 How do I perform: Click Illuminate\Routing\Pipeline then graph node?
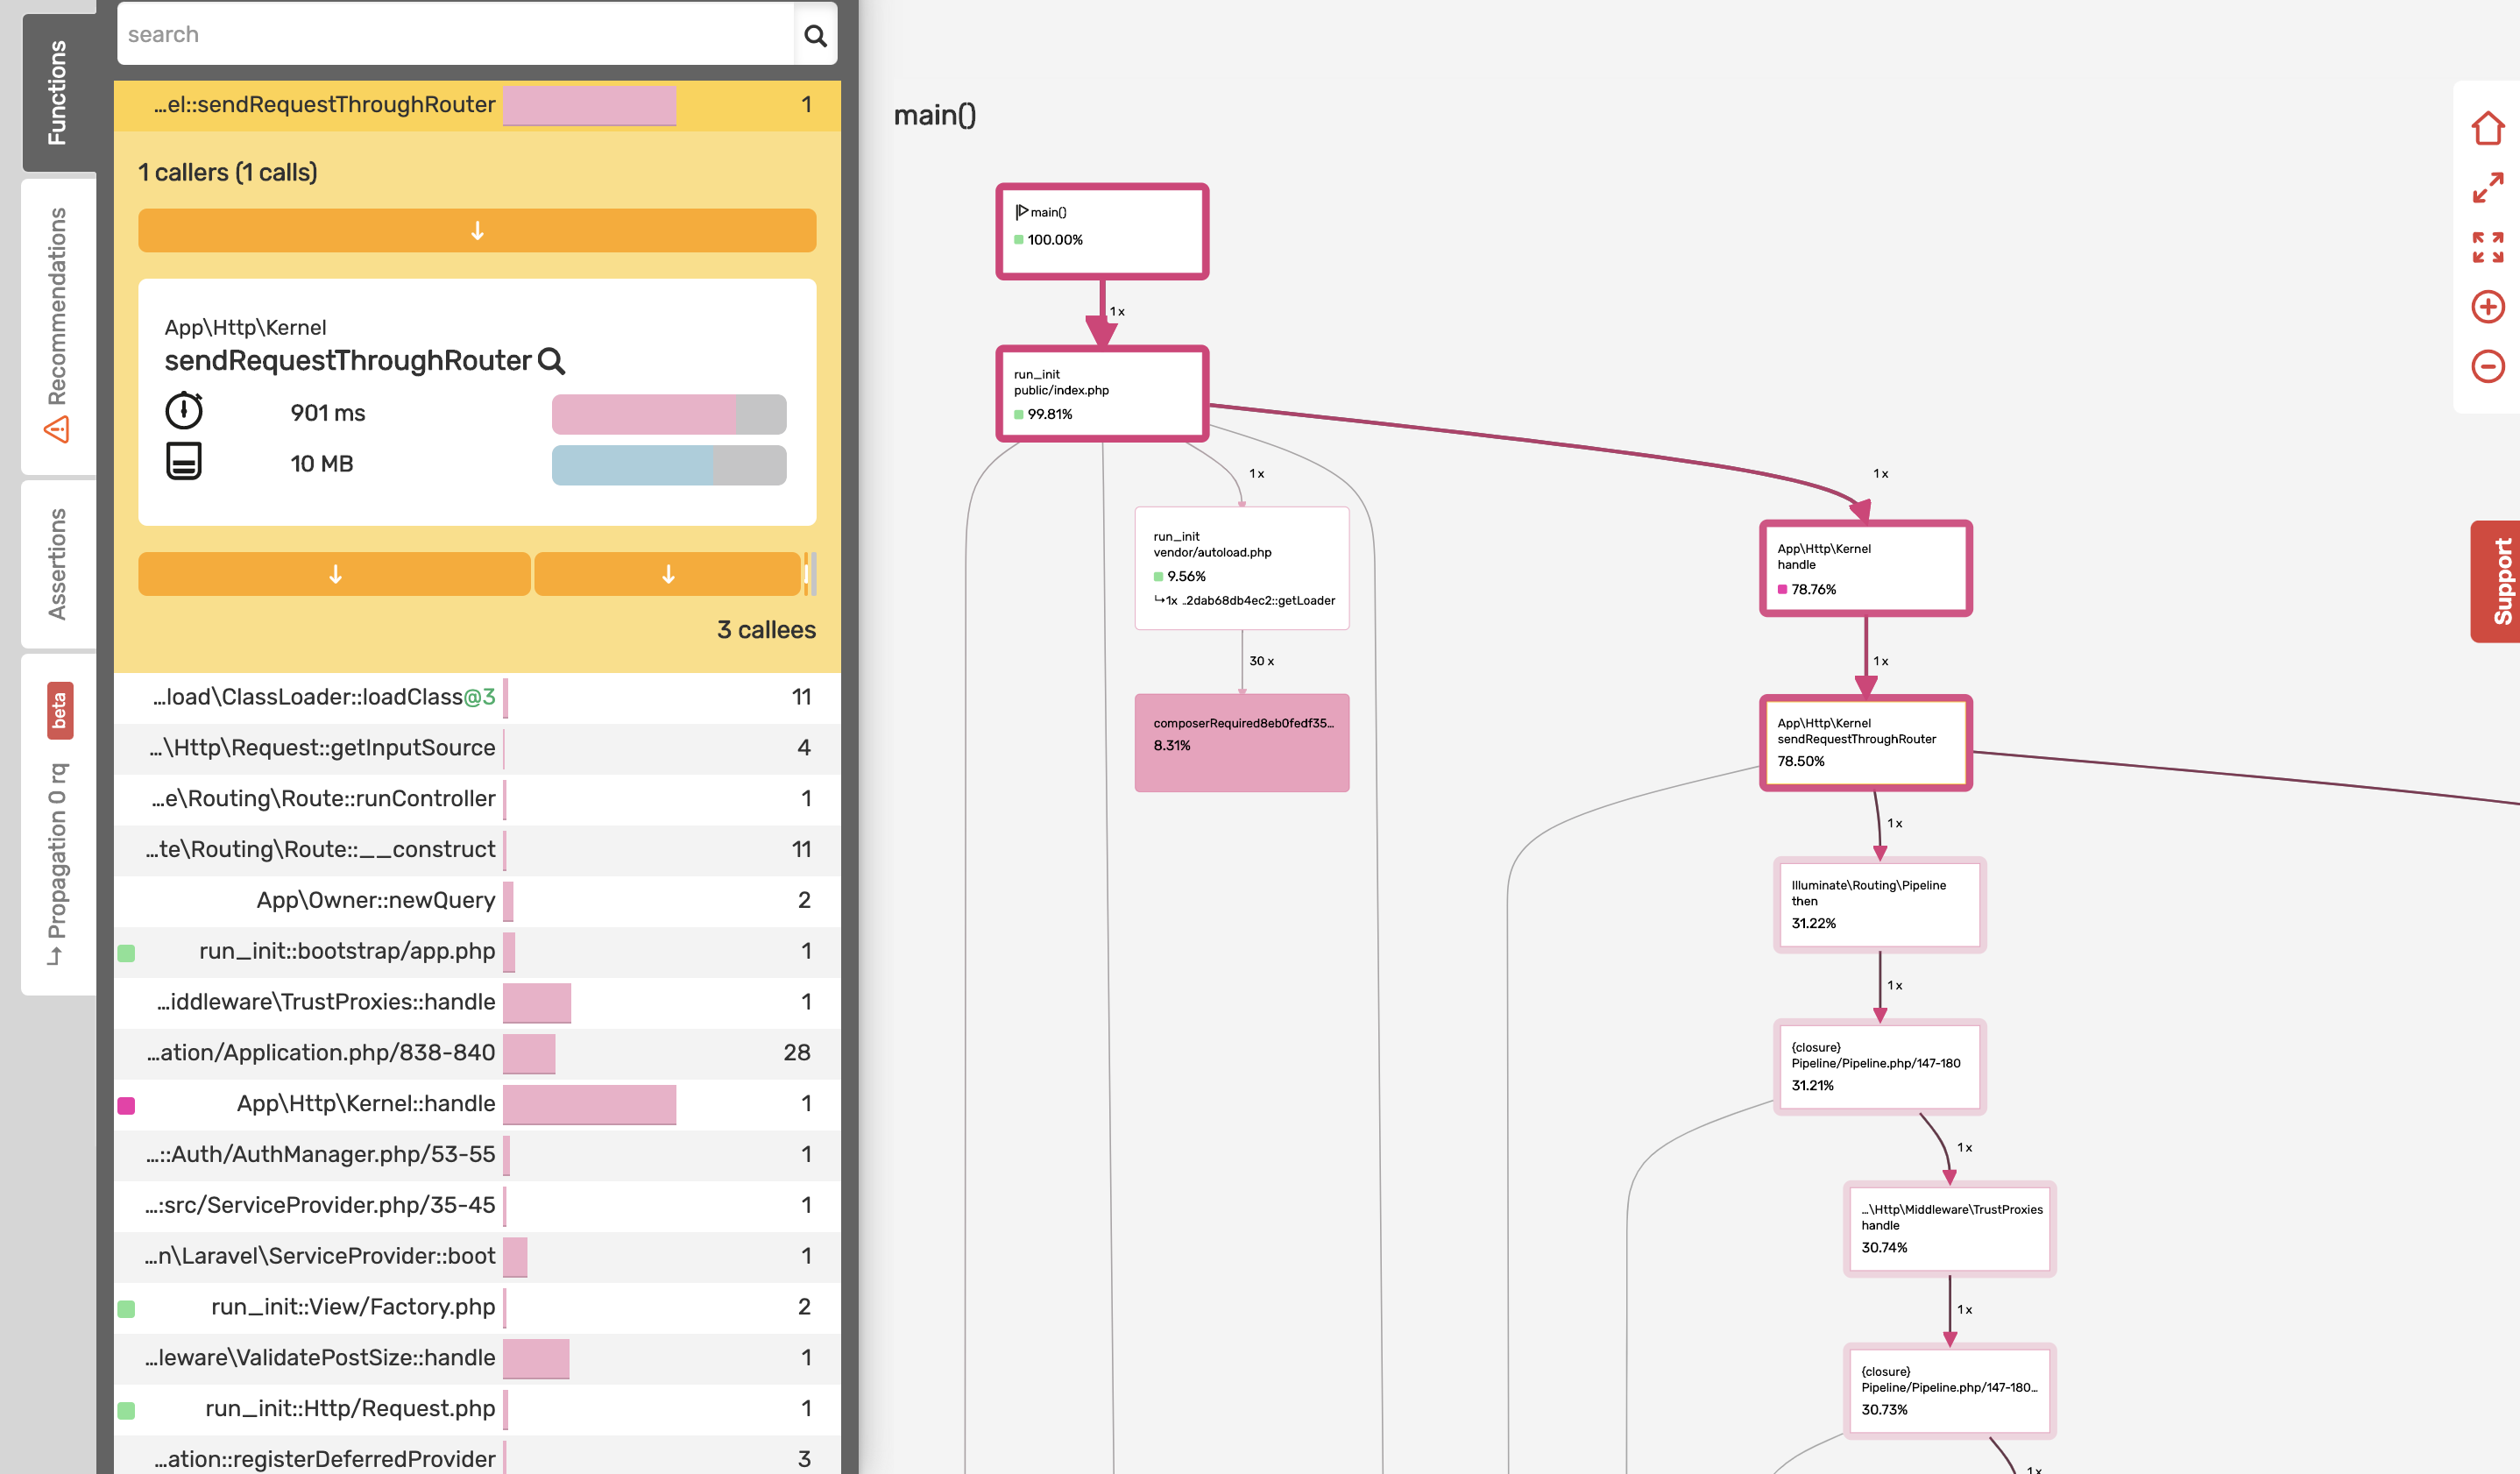1880,905
